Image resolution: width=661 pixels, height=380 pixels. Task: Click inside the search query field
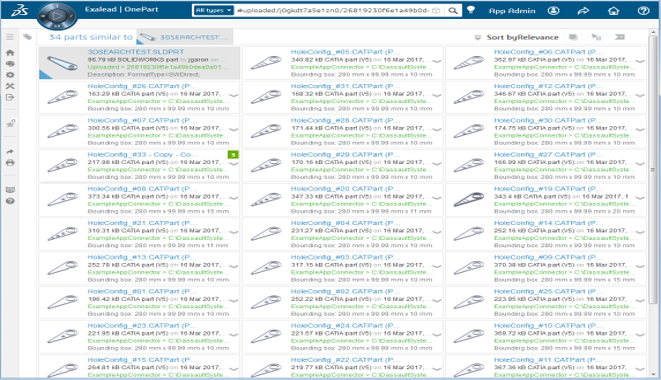coord(333,11)
